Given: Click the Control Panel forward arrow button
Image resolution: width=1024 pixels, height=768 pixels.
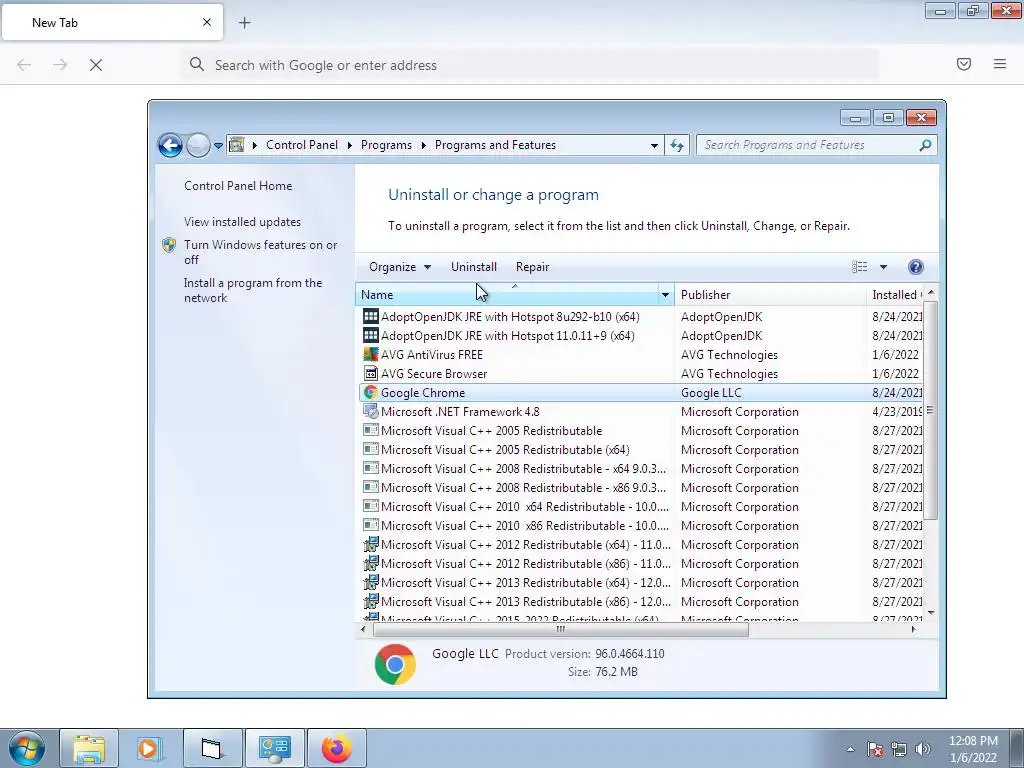Looking at the screenshot, I should coord(198,145).
